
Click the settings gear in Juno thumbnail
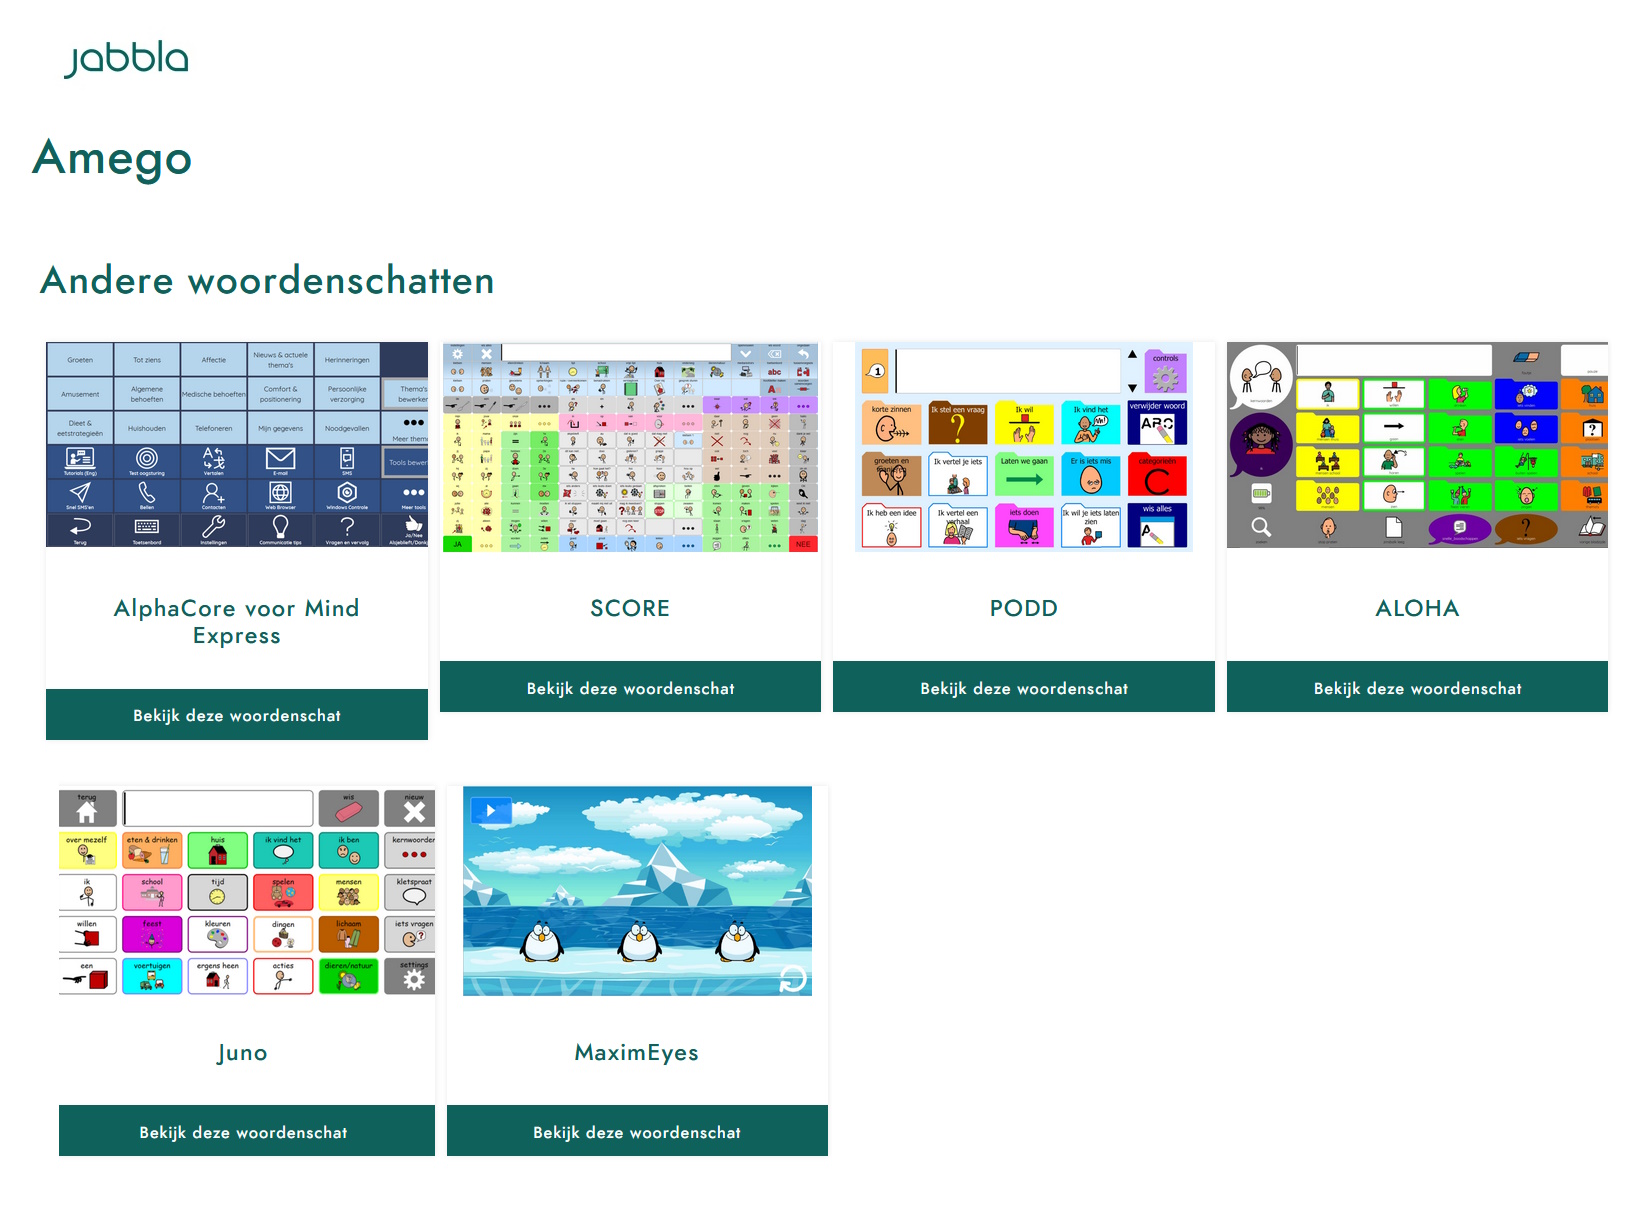pos(413,979)
